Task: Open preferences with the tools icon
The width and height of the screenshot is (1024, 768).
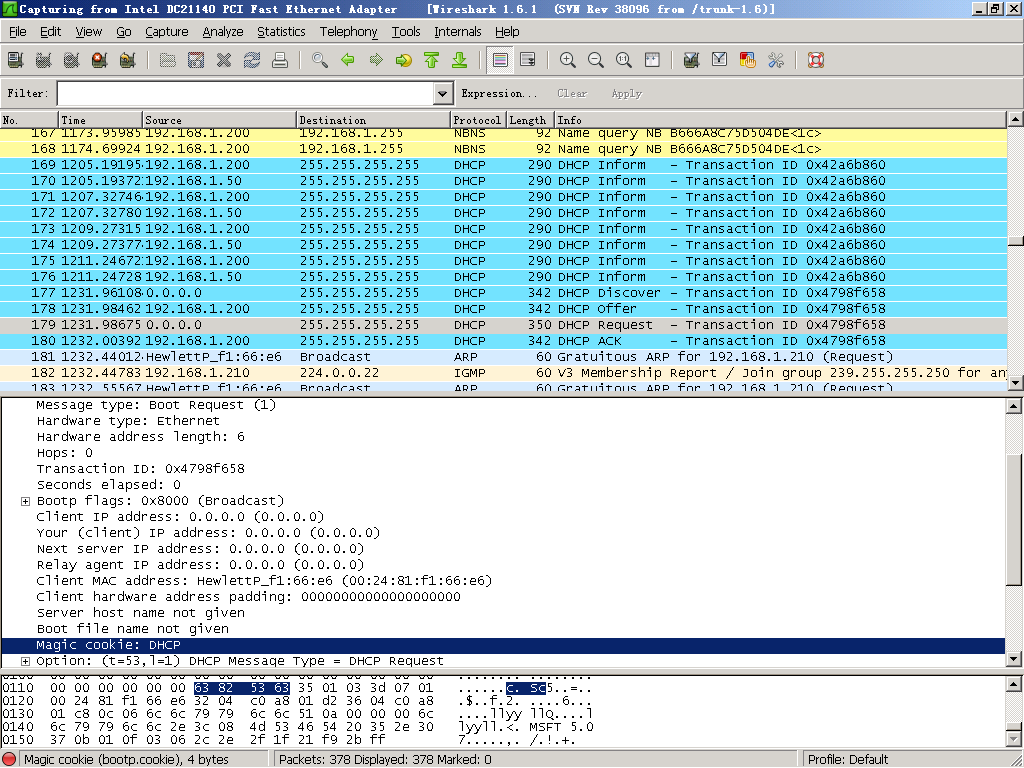Action: (776, 60)
